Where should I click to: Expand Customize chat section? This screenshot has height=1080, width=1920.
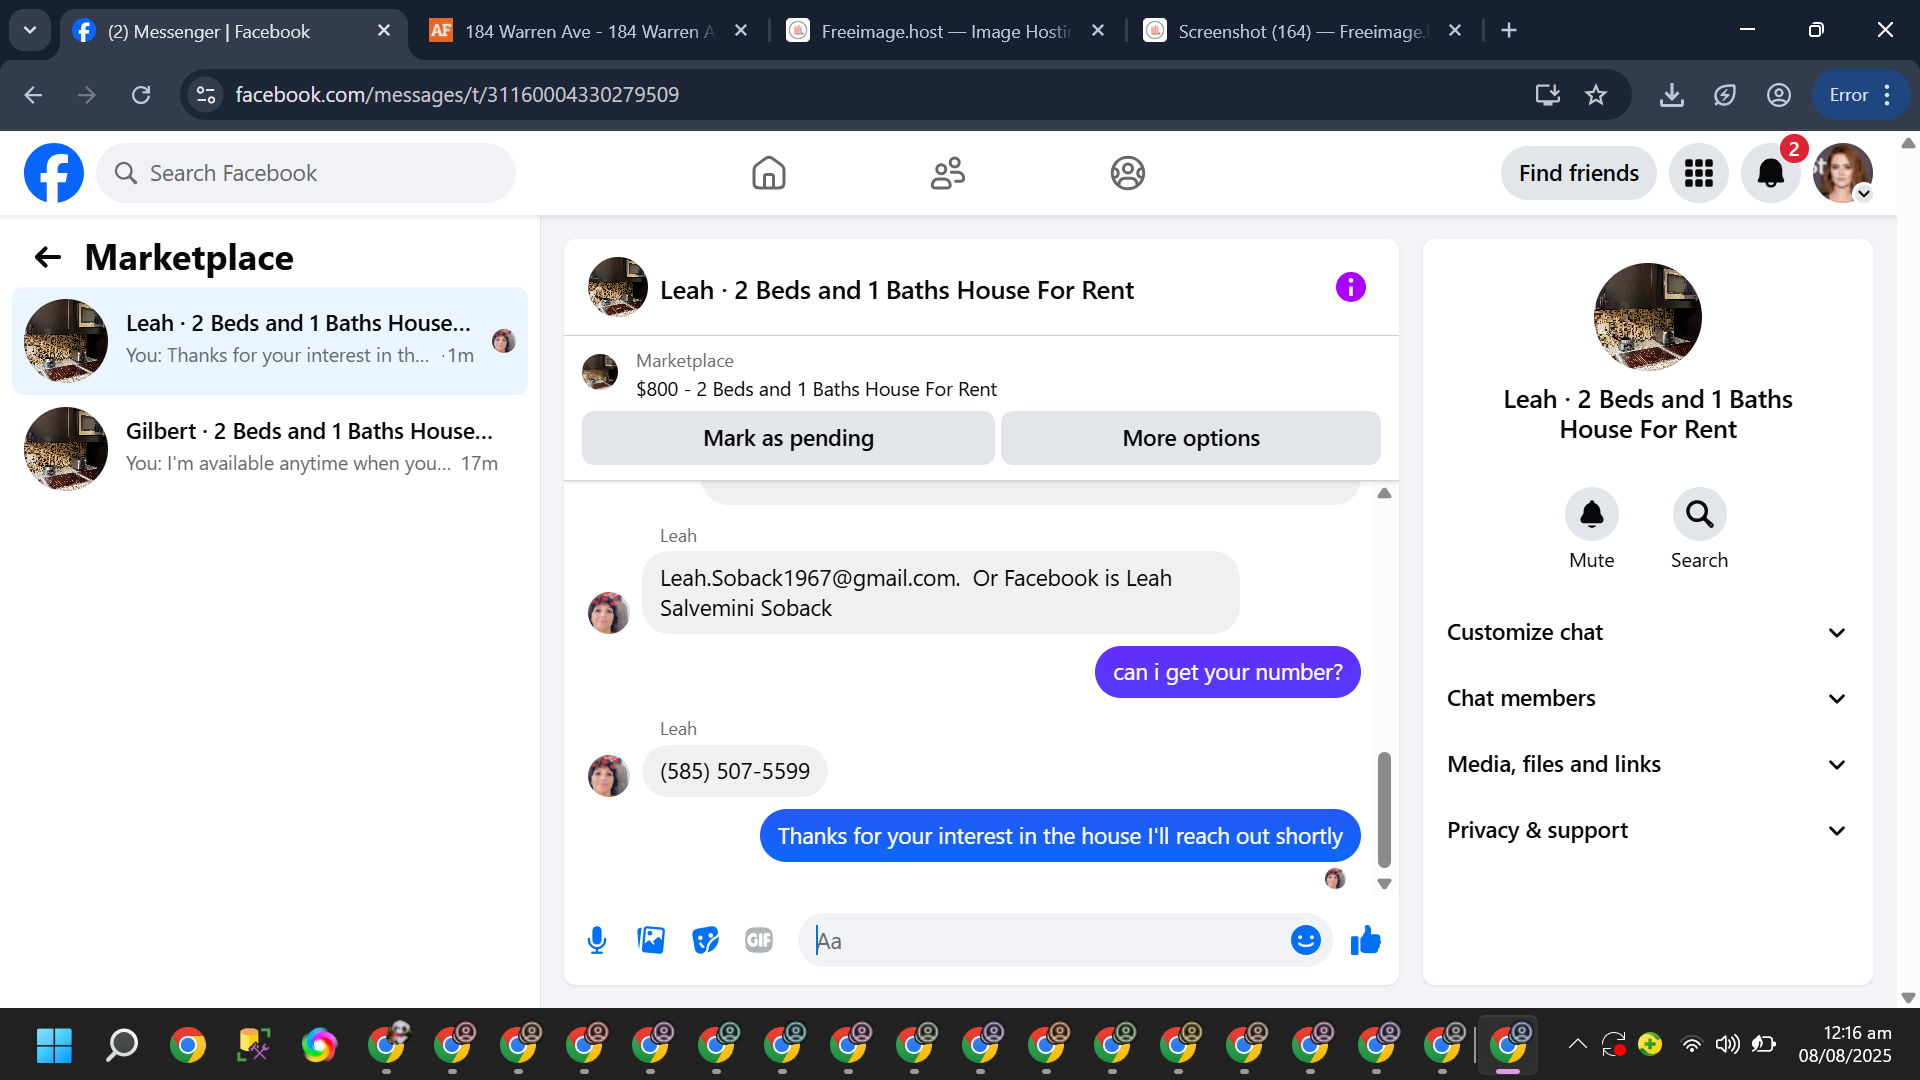pyautogui.click(x=1647, y=632)
